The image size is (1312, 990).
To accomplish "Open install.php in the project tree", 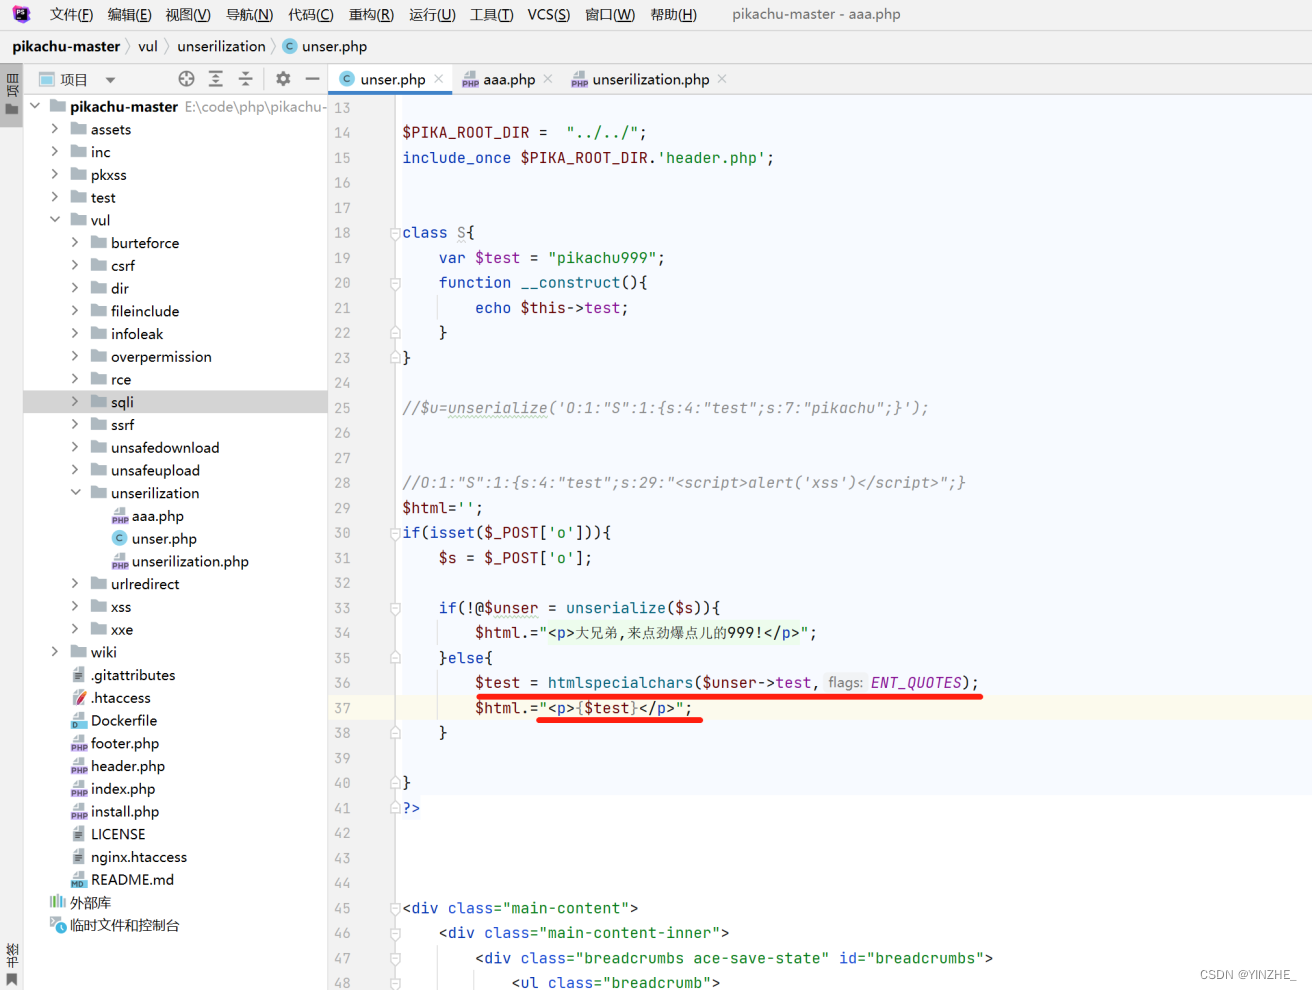I will coord(115,812).
